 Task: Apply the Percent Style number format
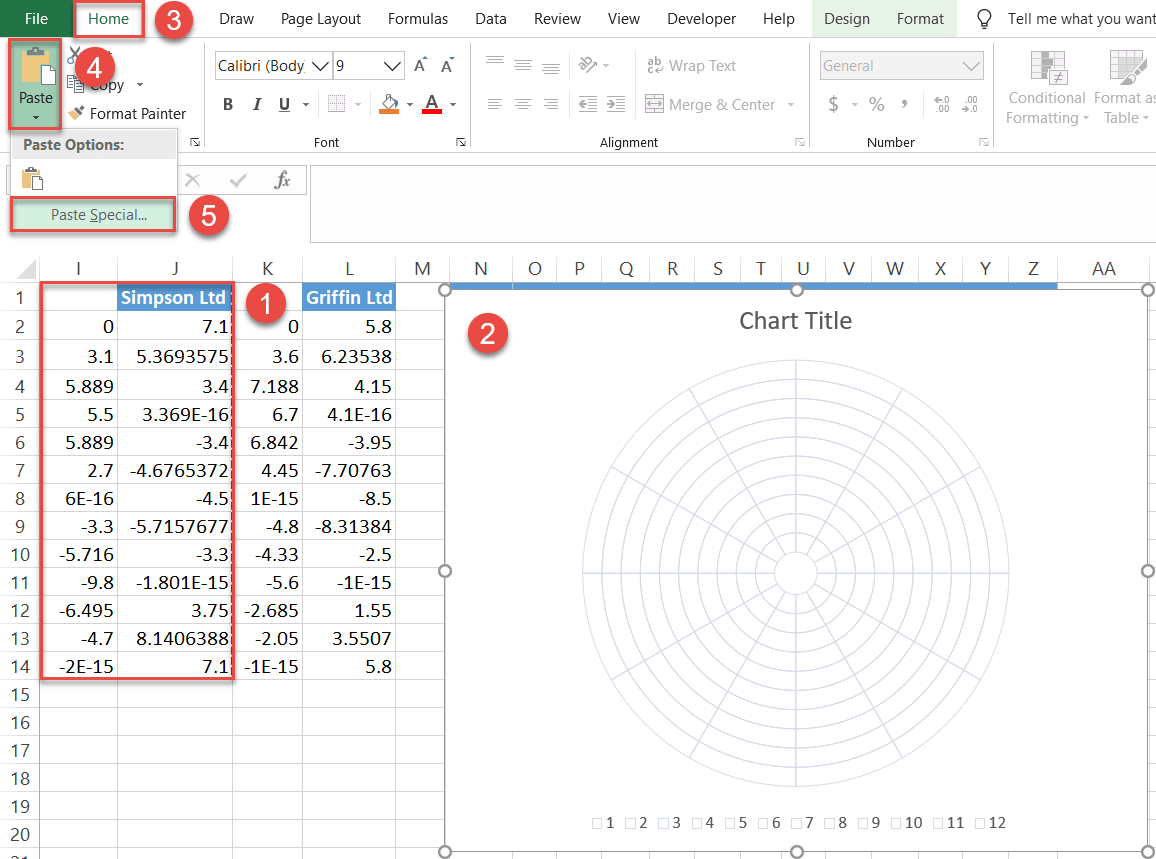click(876, 103)
